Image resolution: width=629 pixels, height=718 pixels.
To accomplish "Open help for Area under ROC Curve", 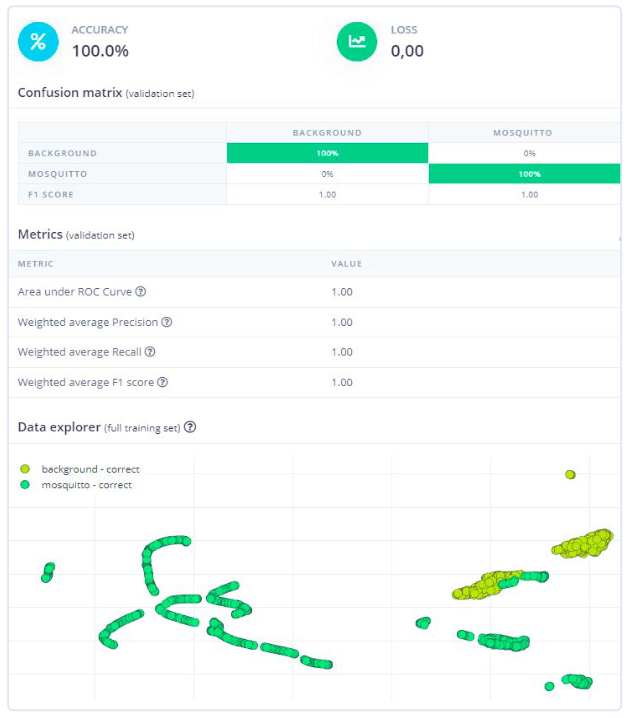I will click(x=141, y=292).
